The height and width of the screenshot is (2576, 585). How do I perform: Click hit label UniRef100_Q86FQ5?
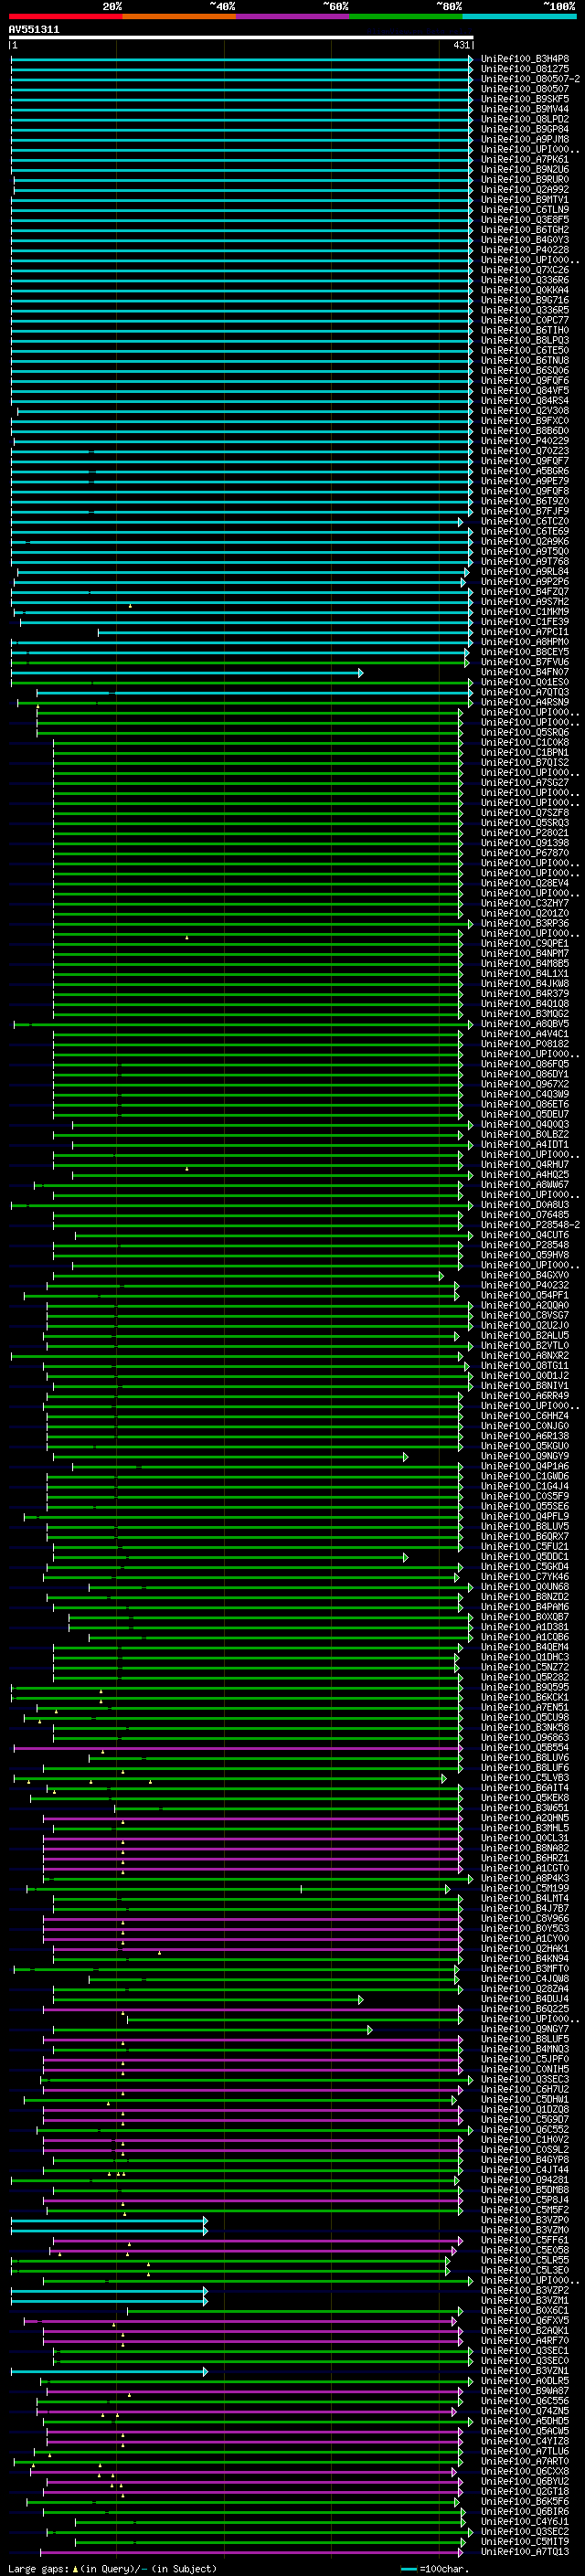click(x=525, y=1064)
